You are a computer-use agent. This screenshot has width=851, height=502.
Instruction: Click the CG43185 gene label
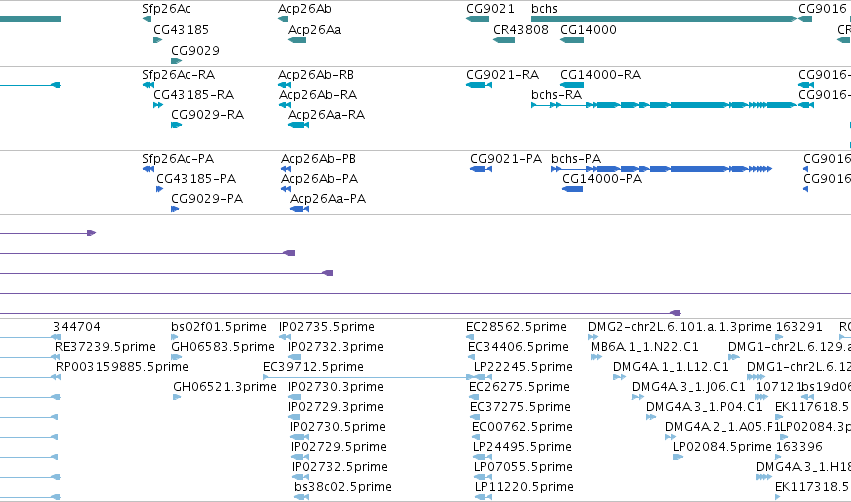point(181,29)
